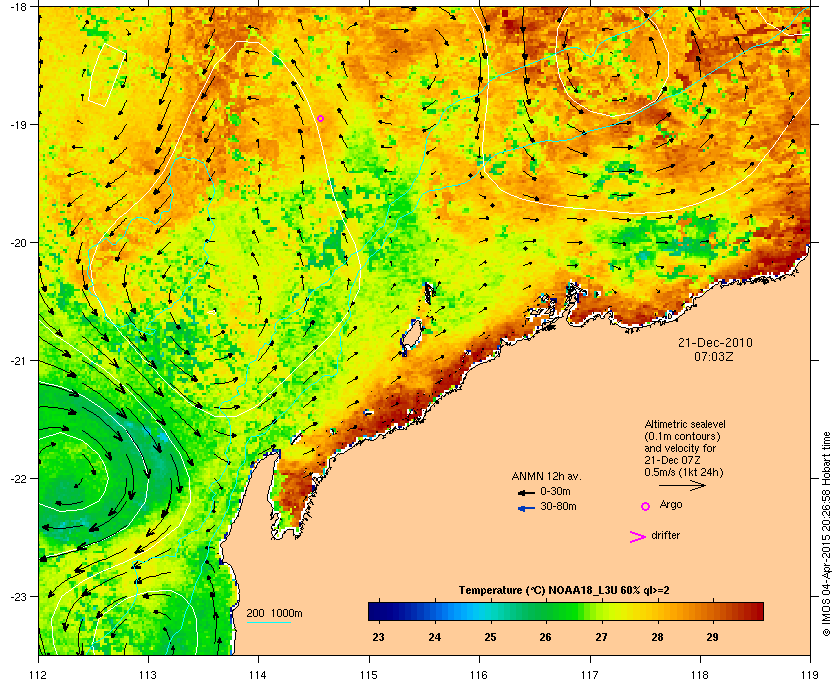This screenshot has width=840, height=680.
Task: Click the '0.5m/s (1kt 24h)' scale text
Action: click(x=684, y=472)
